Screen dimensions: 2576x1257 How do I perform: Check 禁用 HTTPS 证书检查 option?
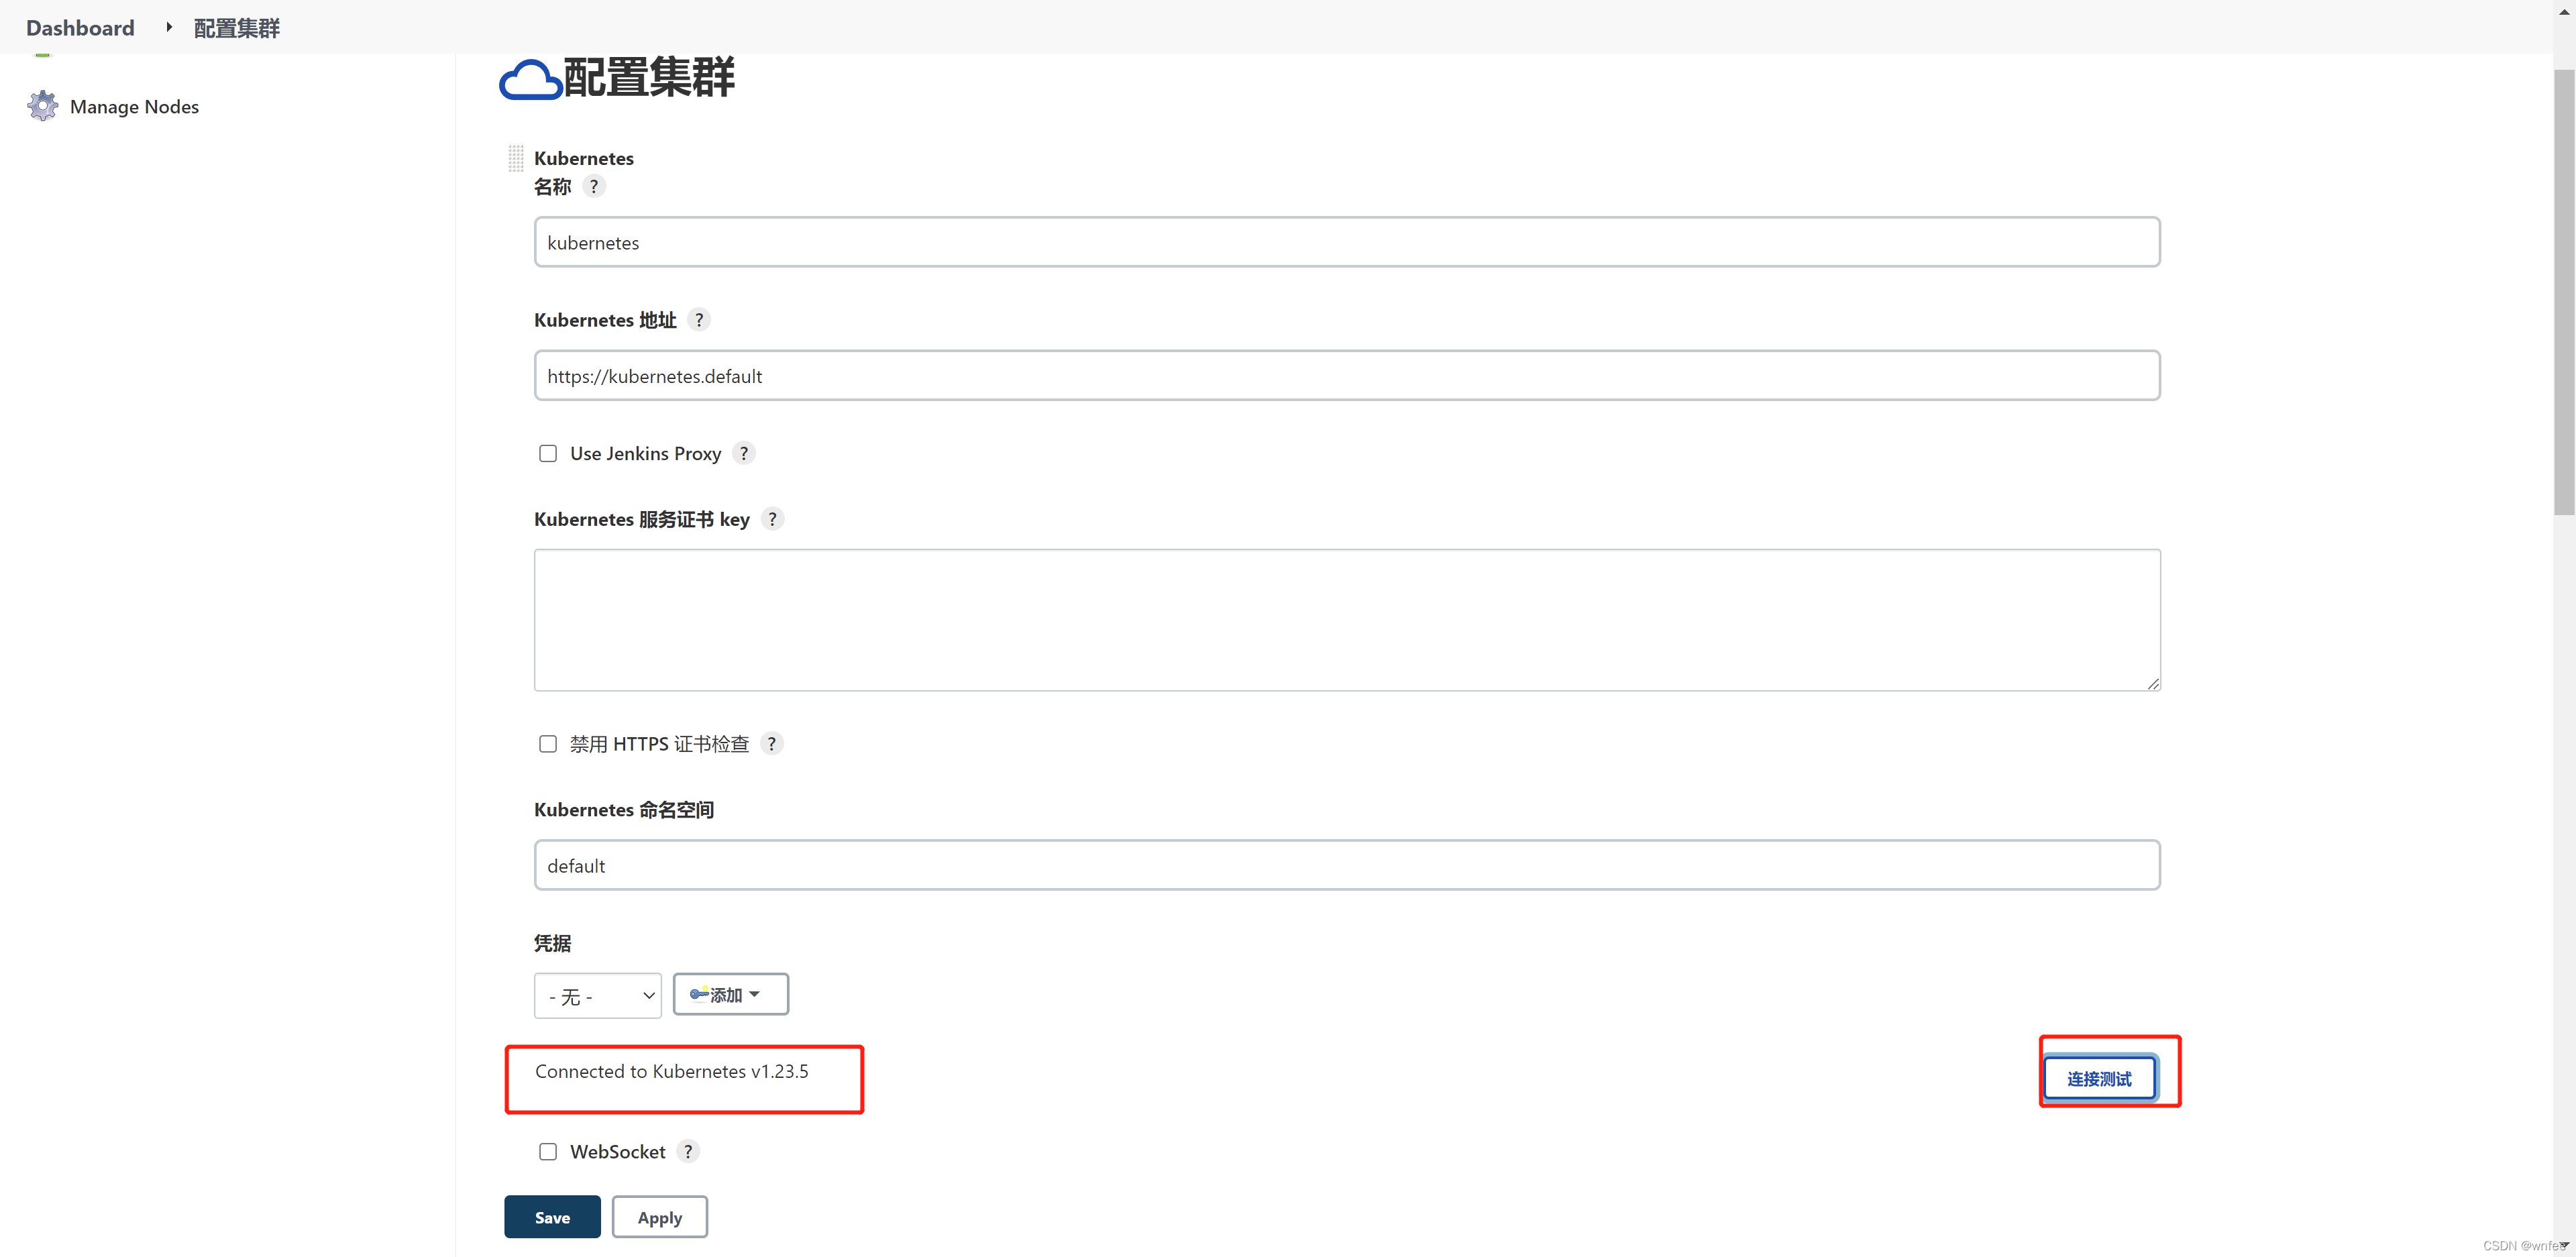(x=548, y=744)
